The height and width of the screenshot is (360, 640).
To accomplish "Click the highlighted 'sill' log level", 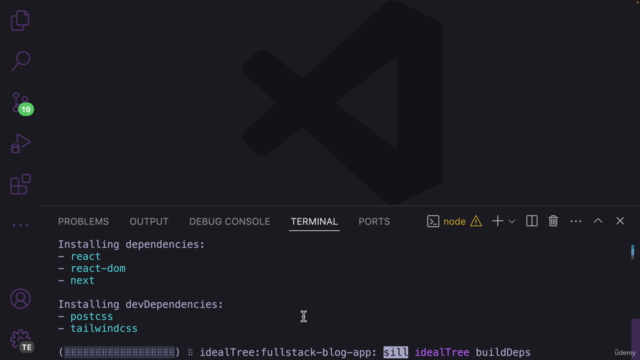I will (x=396, y=352).
